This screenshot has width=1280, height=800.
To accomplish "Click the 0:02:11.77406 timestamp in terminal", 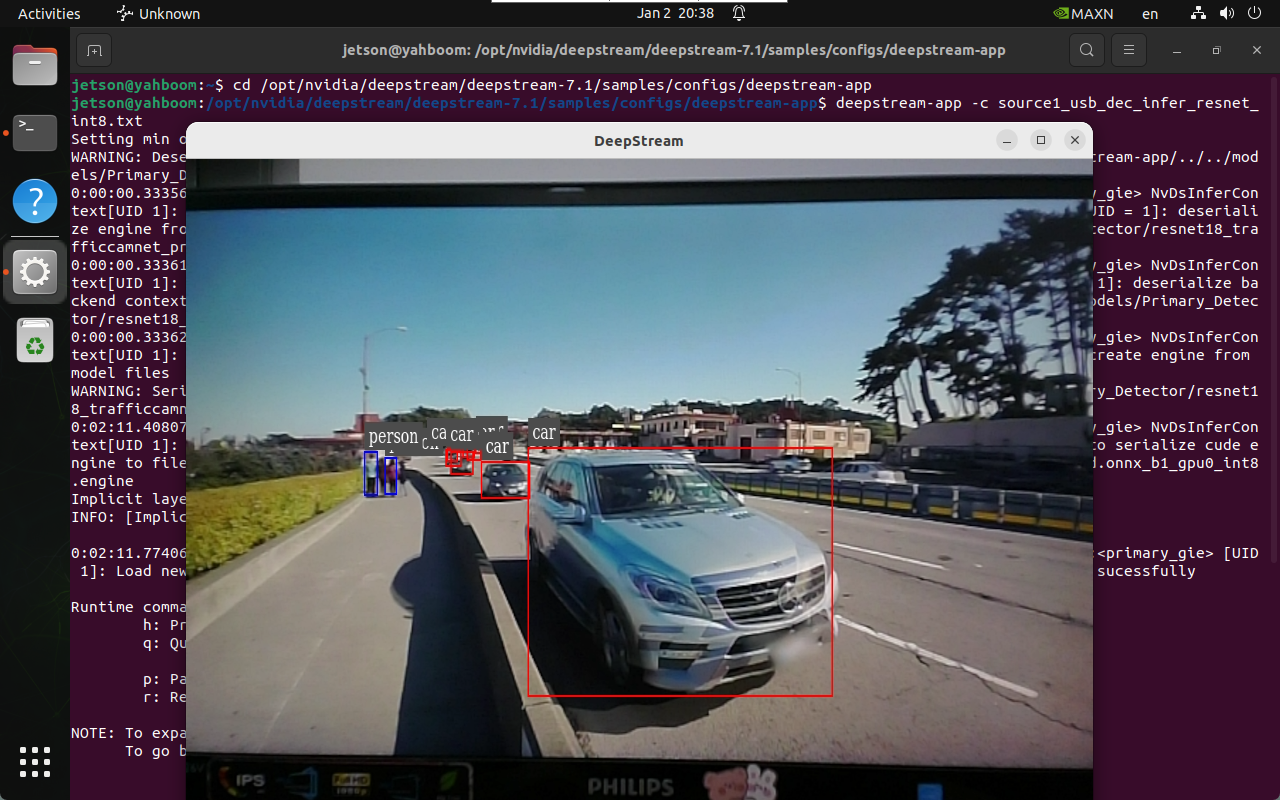I will pyautogui.click(x=129, y=553).
